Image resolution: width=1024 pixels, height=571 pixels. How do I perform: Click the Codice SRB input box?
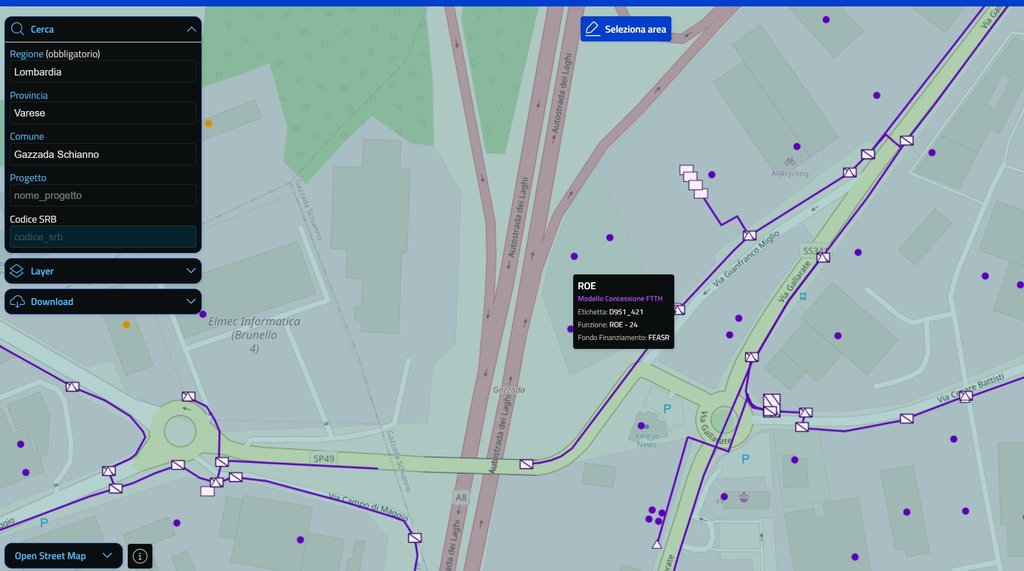(103, 237)
